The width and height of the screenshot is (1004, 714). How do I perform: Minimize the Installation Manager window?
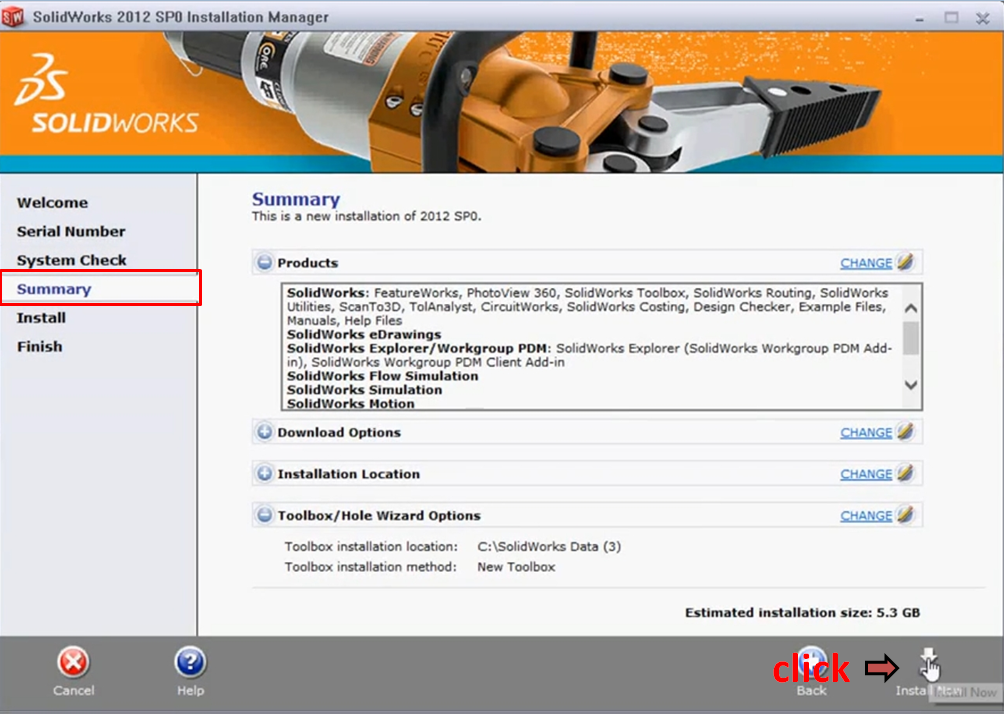pos(919,18)
